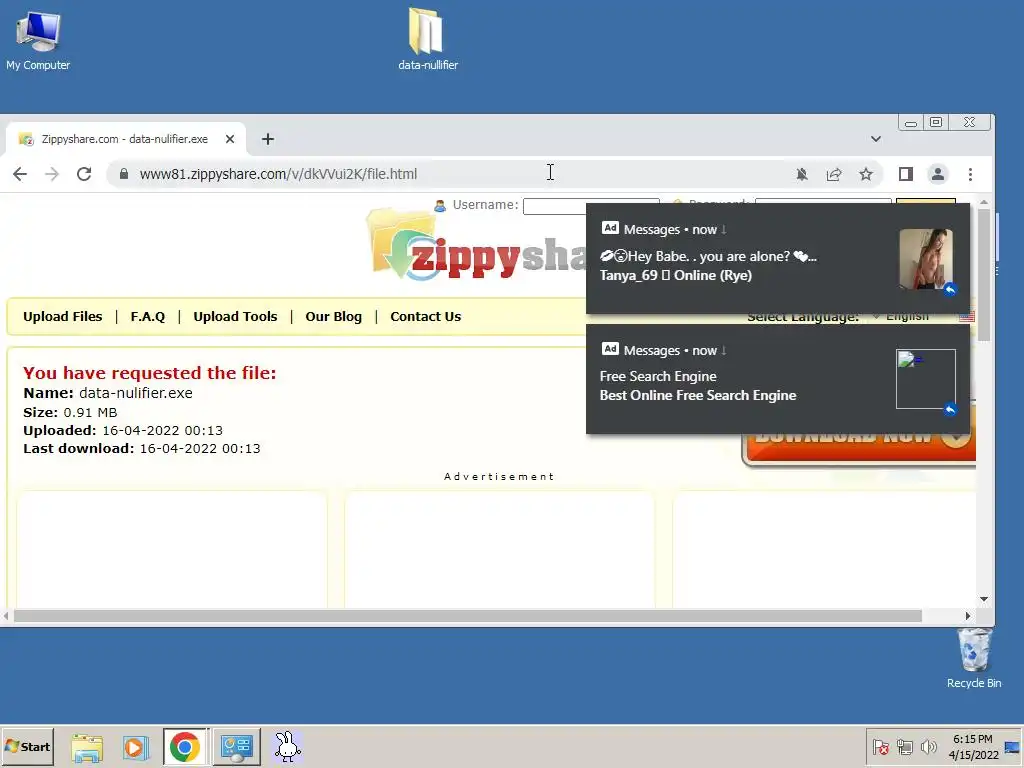Expand the tab search chevron
1024x768 pixels.
click(x=876, y=139)
